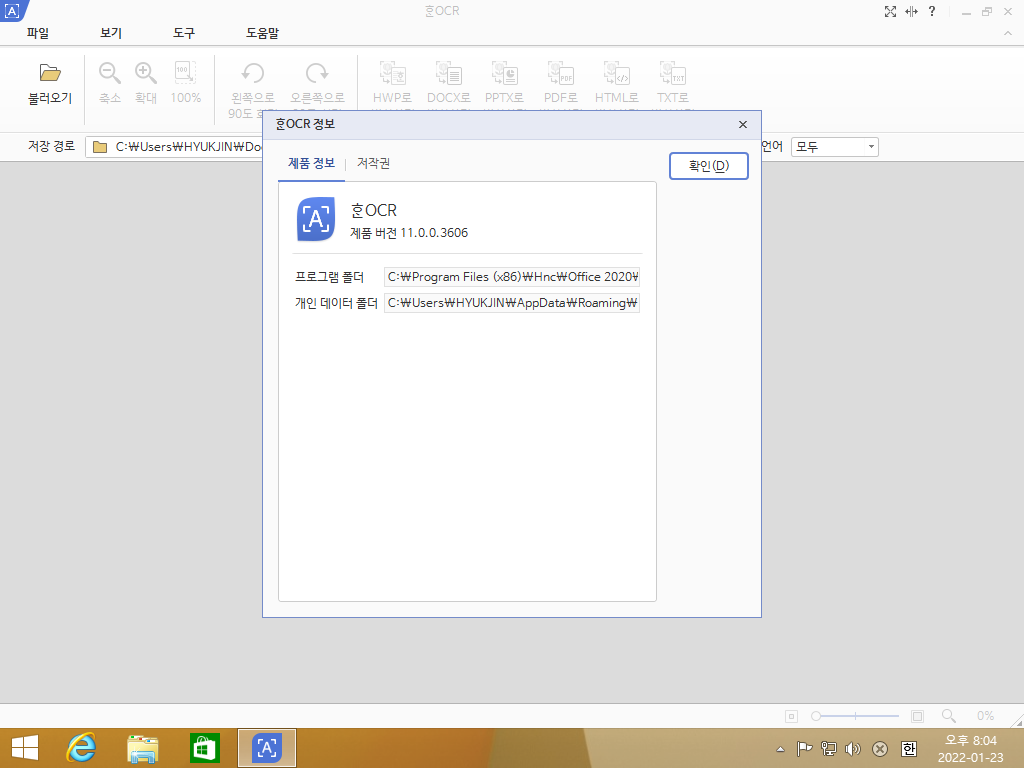The image size is (1024, 768).
Task: Open File Explorer from taskbar
Action: [x=142, y=748]
